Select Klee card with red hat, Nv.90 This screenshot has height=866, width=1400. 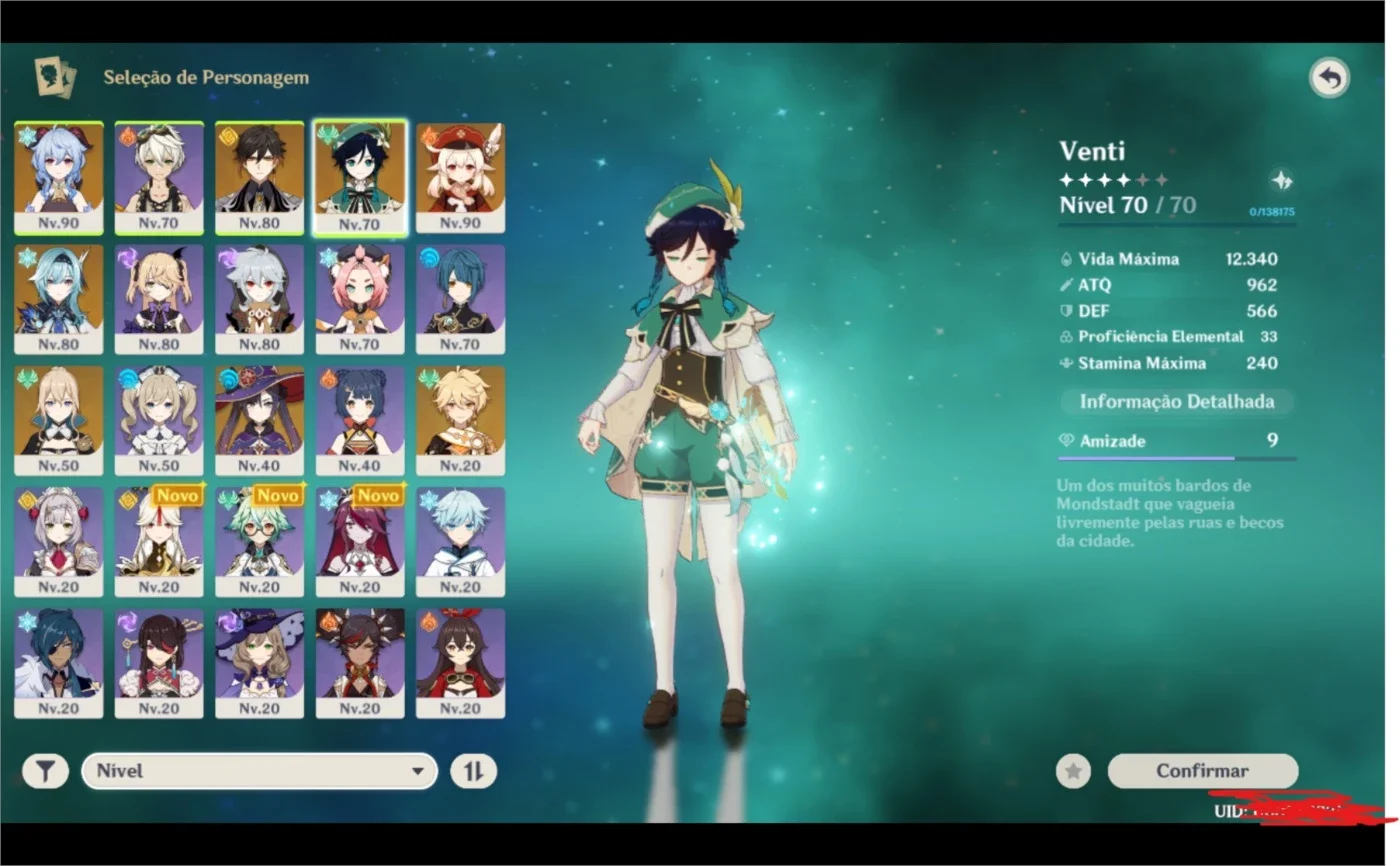click(x=461, y=179)
